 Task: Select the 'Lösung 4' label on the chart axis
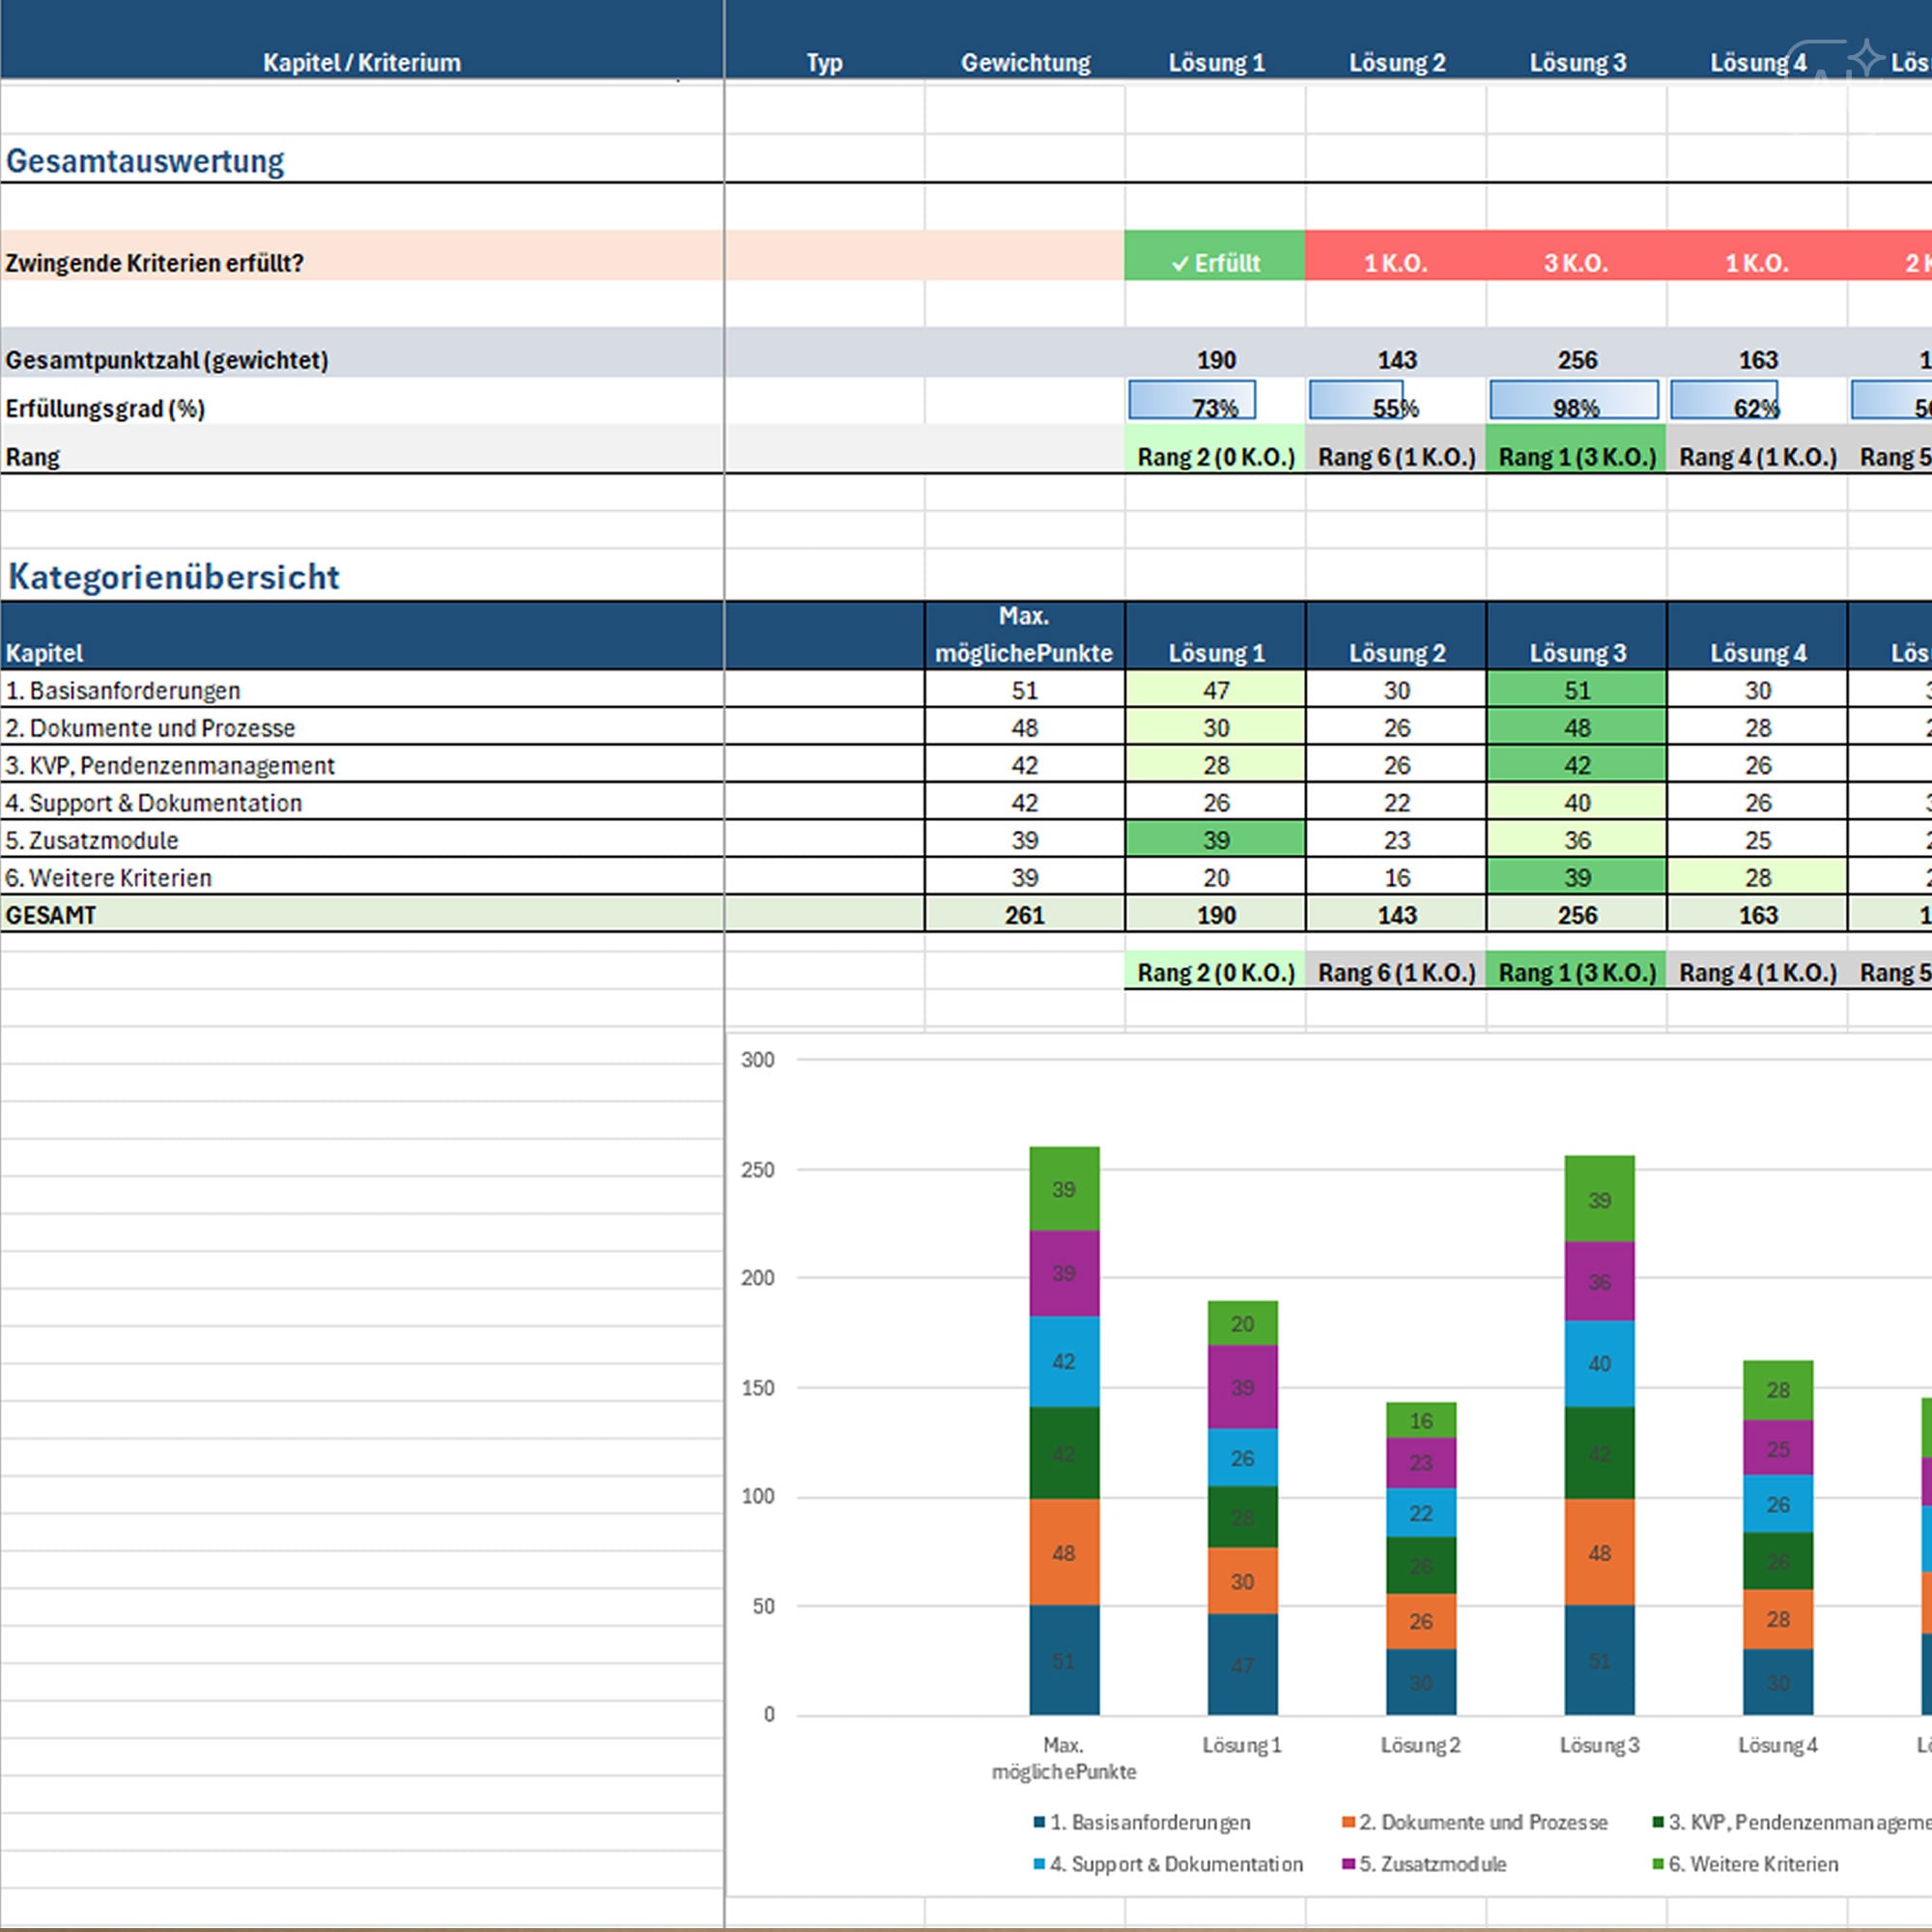pos(1777,1745)
